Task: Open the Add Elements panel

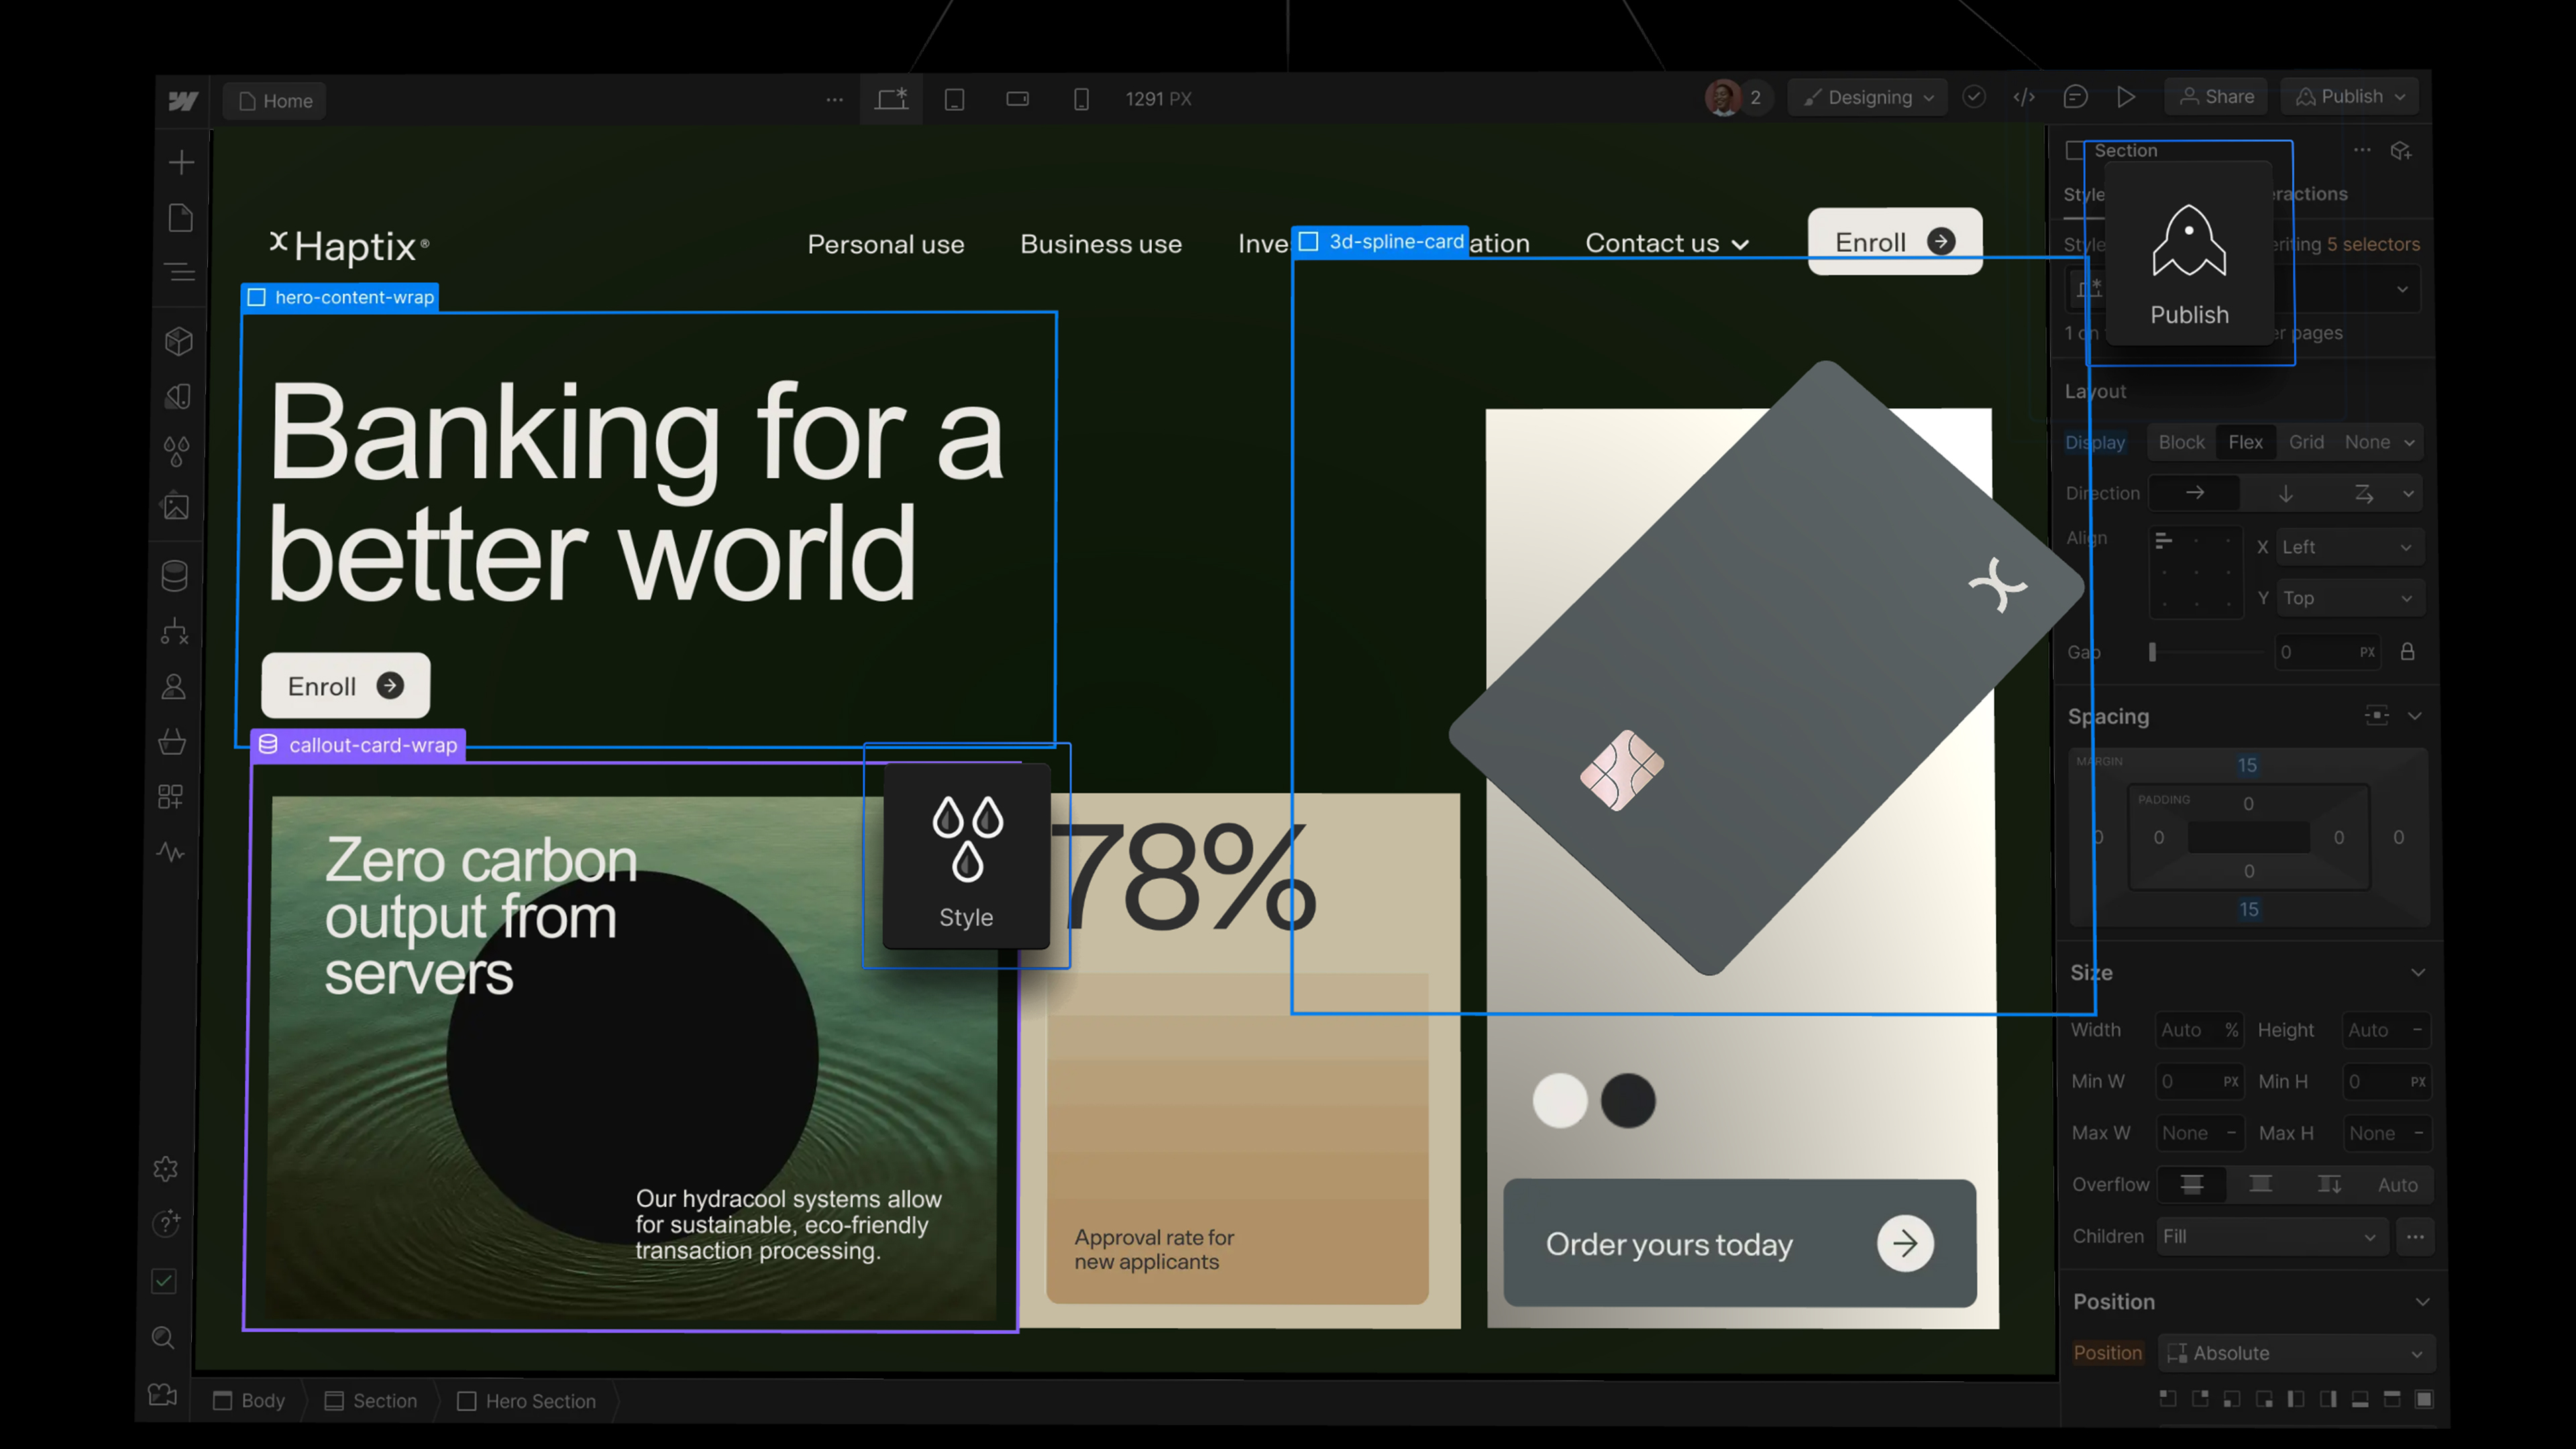Action: (x=181, y=162)
